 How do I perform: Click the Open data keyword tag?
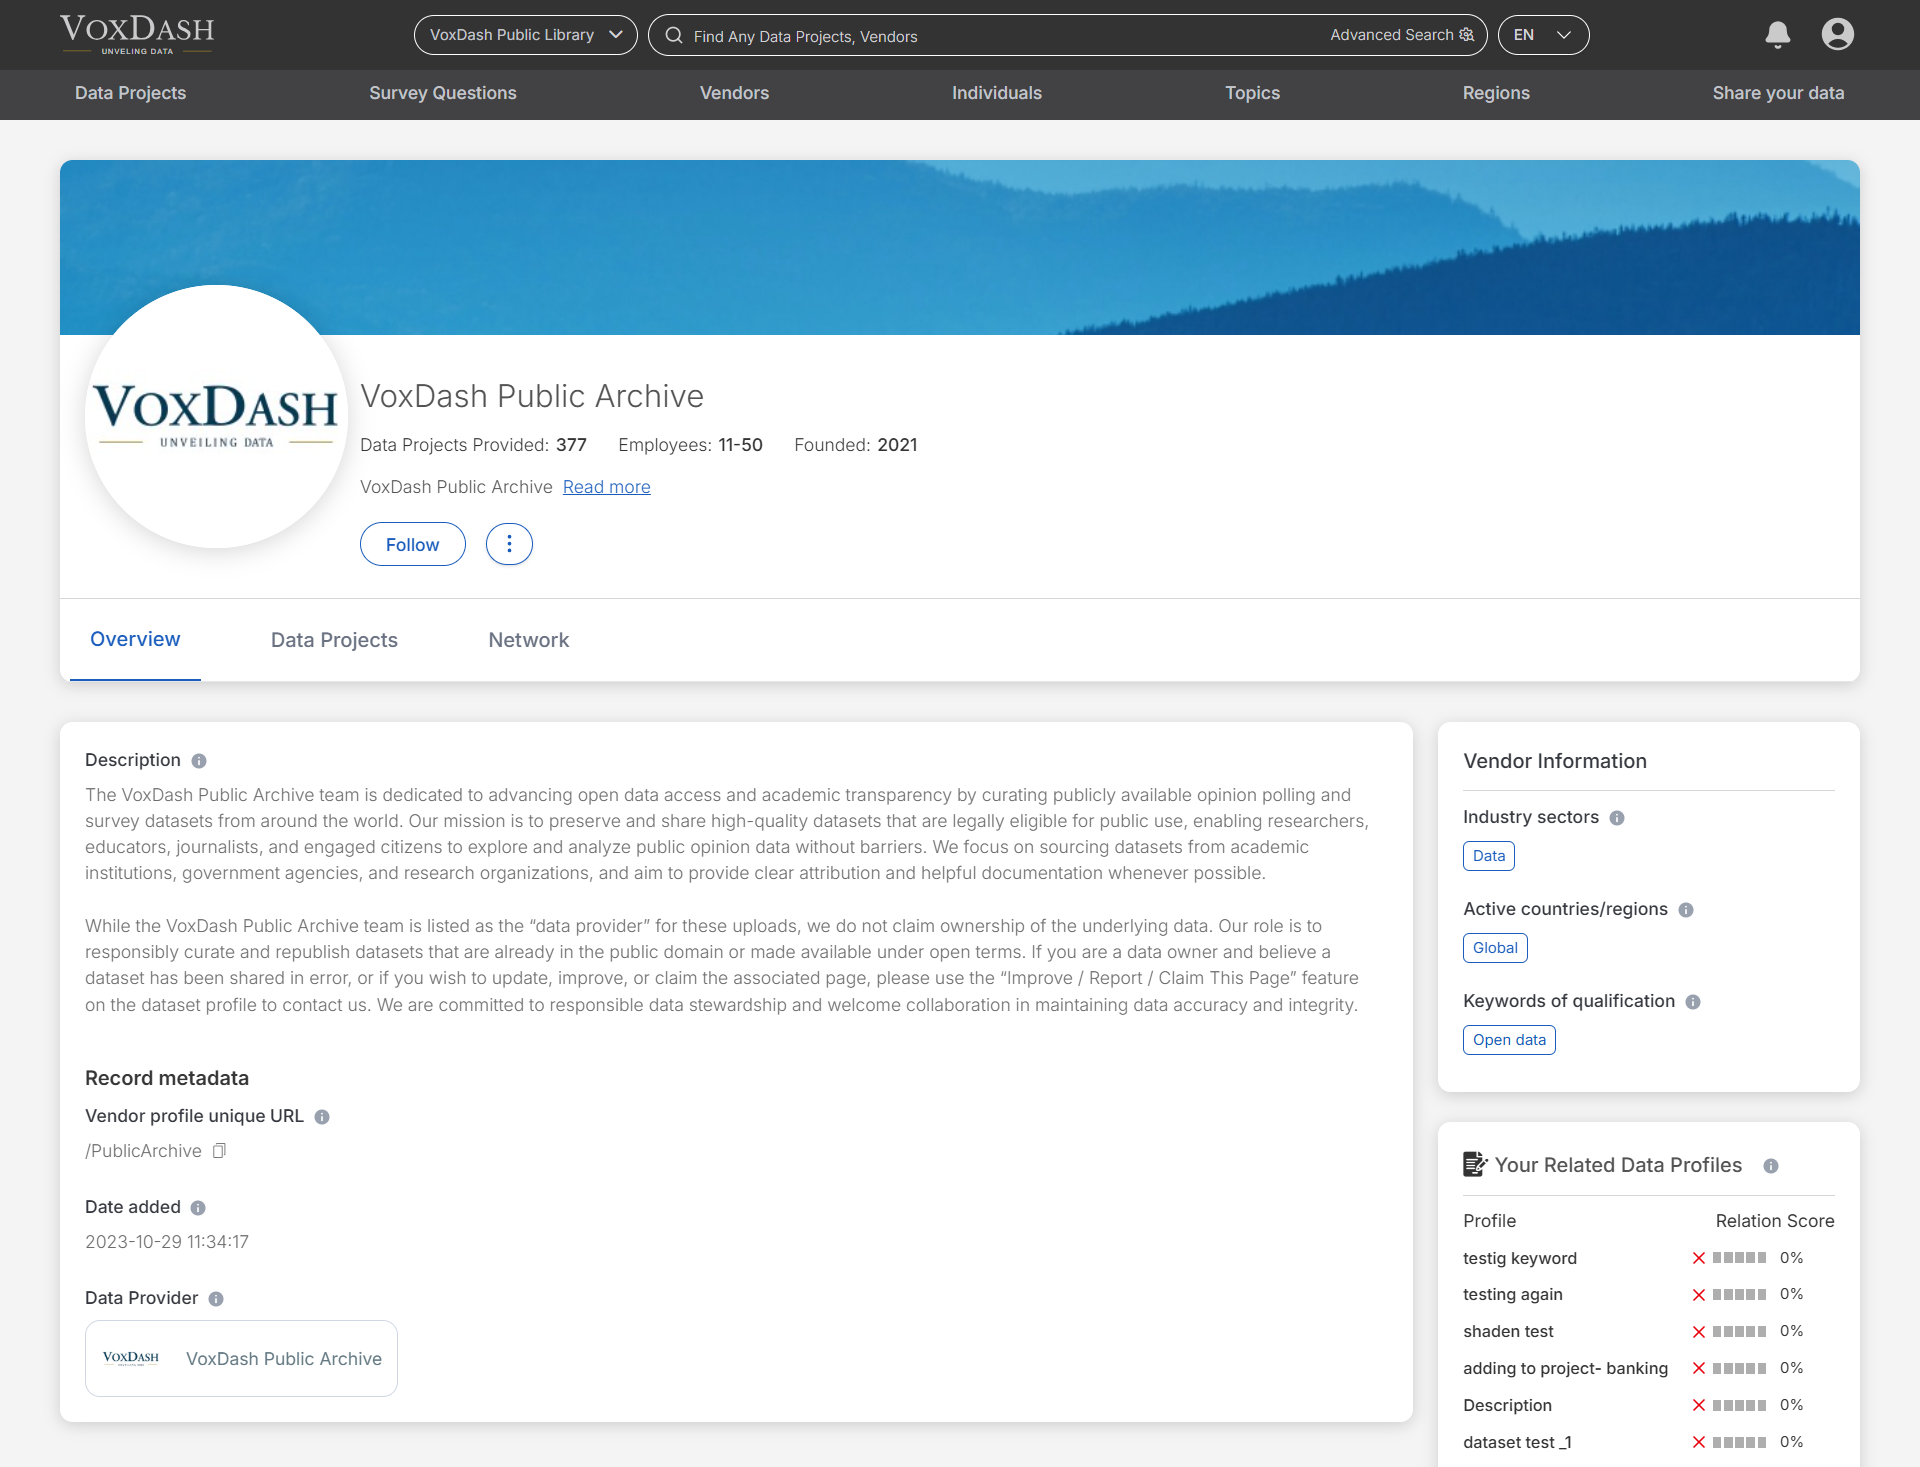1508,1040
